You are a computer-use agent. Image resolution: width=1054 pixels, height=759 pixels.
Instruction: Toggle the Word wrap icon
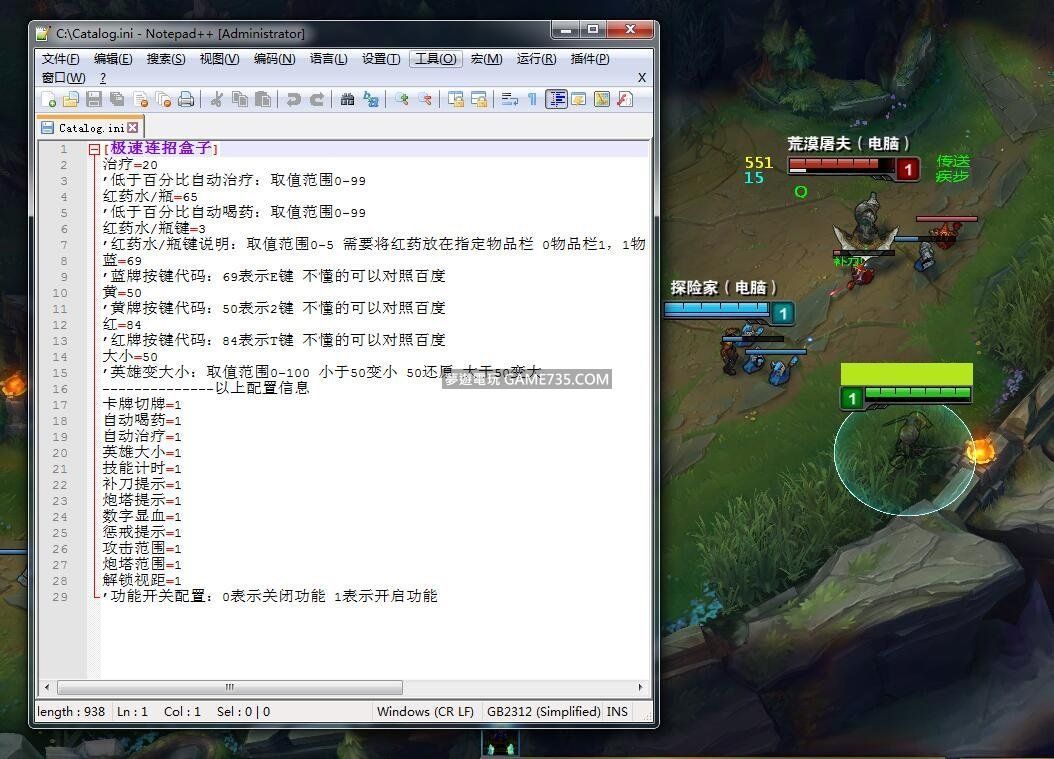tap(510, 100)
